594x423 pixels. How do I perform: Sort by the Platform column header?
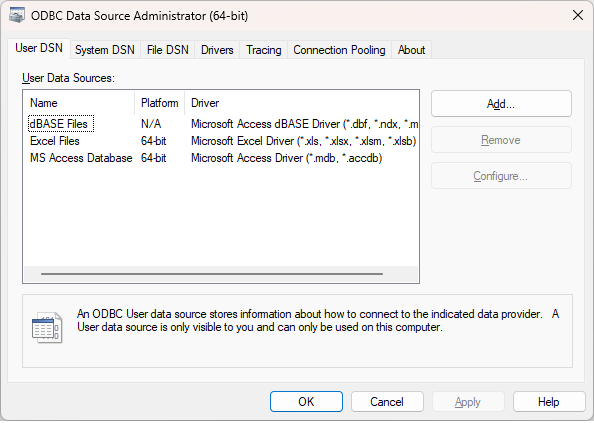159,103
